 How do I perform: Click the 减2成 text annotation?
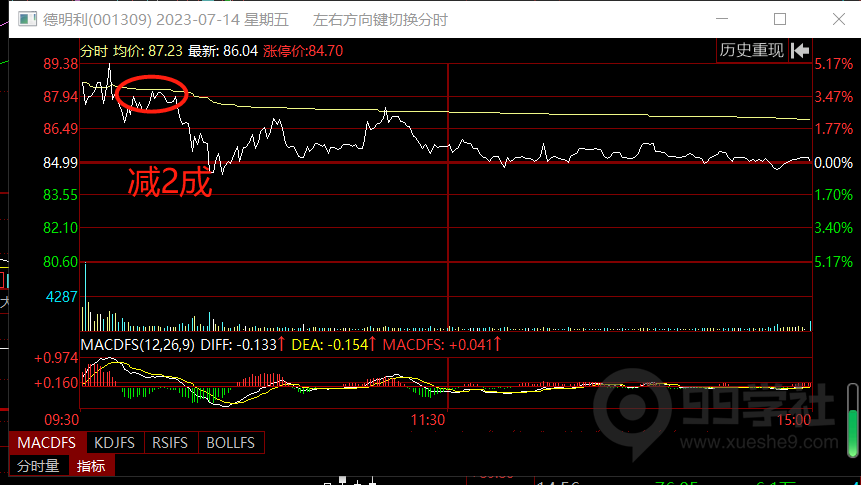coord(169,182)
